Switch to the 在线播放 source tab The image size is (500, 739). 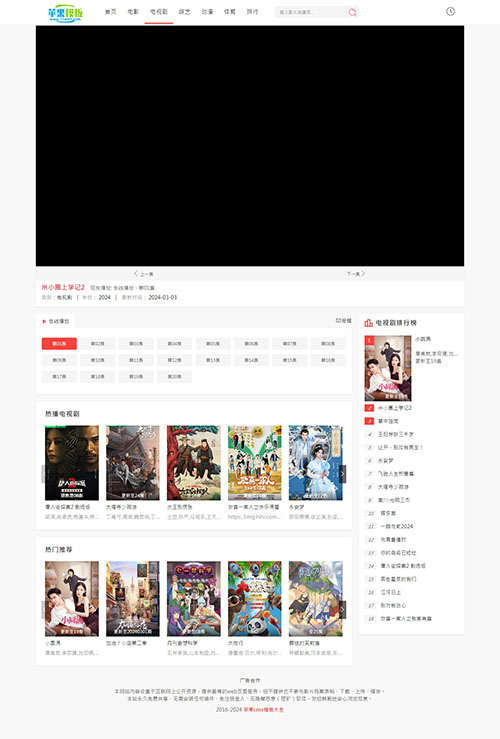tap(56, 321)
